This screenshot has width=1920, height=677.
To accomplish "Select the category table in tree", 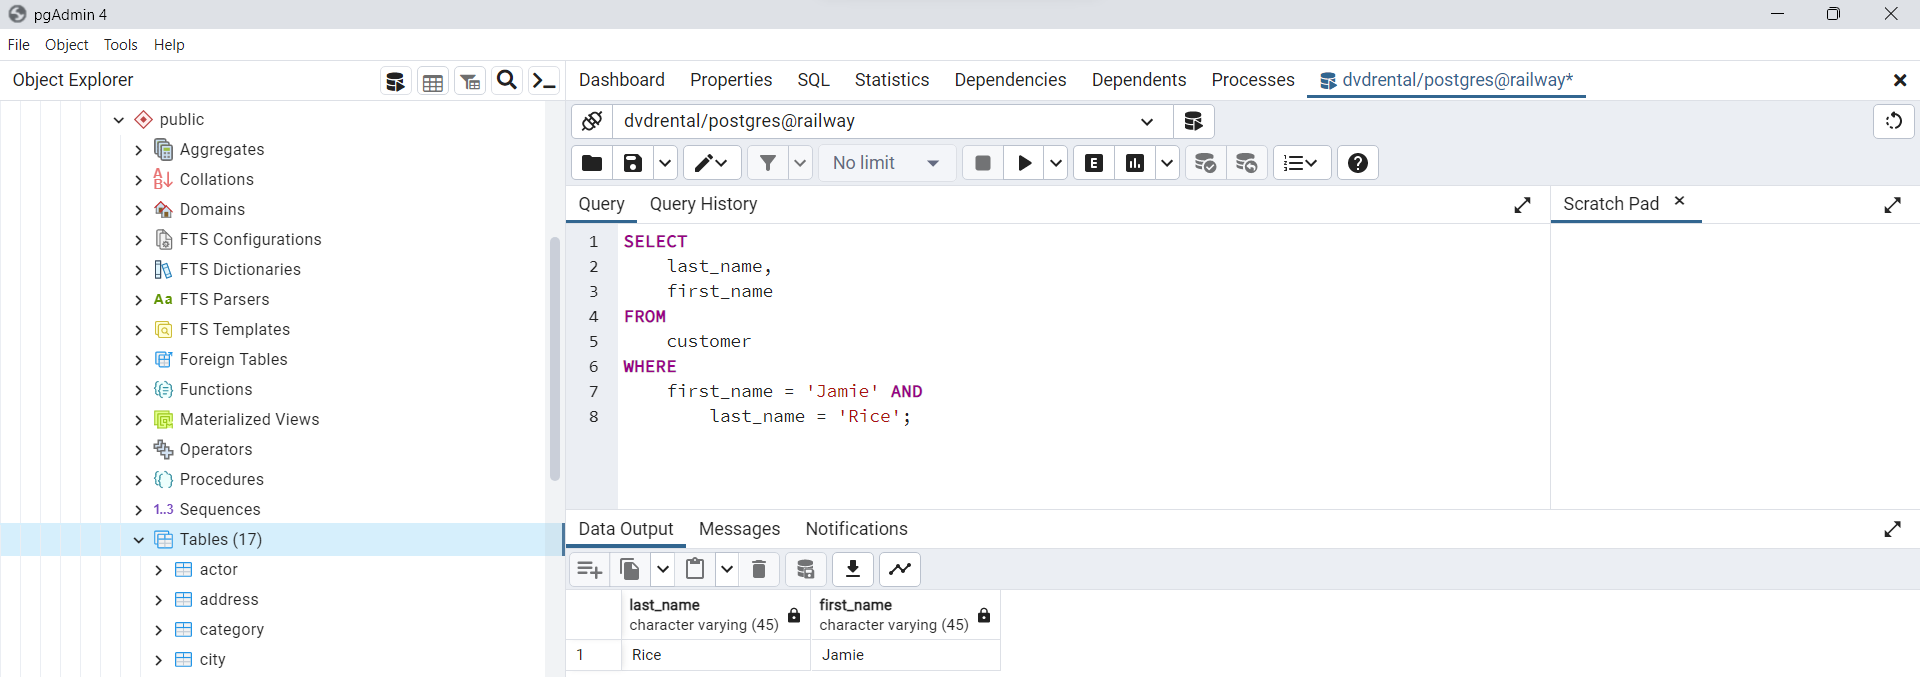I will [x=232, y=630].
